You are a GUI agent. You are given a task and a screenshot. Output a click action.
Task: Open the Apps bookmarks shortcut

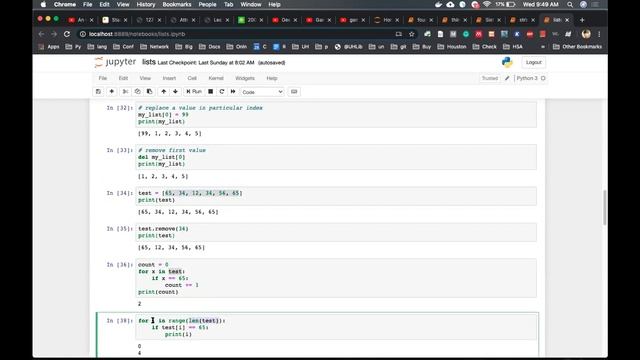click(x=49, y=47)
